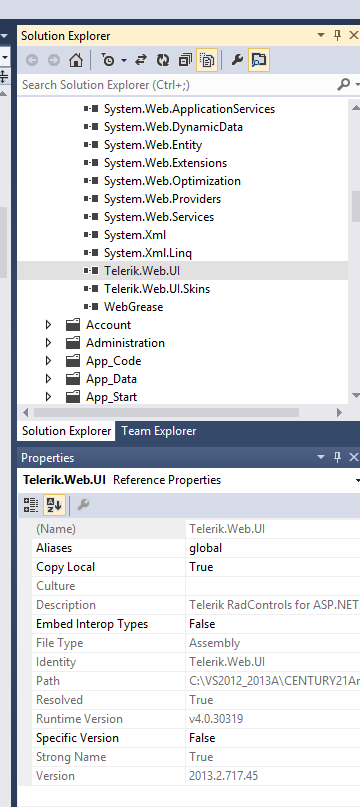Viewport: 360px width, 807px height.
Task: Click the Copy Local property value
Action: (272, 567)
